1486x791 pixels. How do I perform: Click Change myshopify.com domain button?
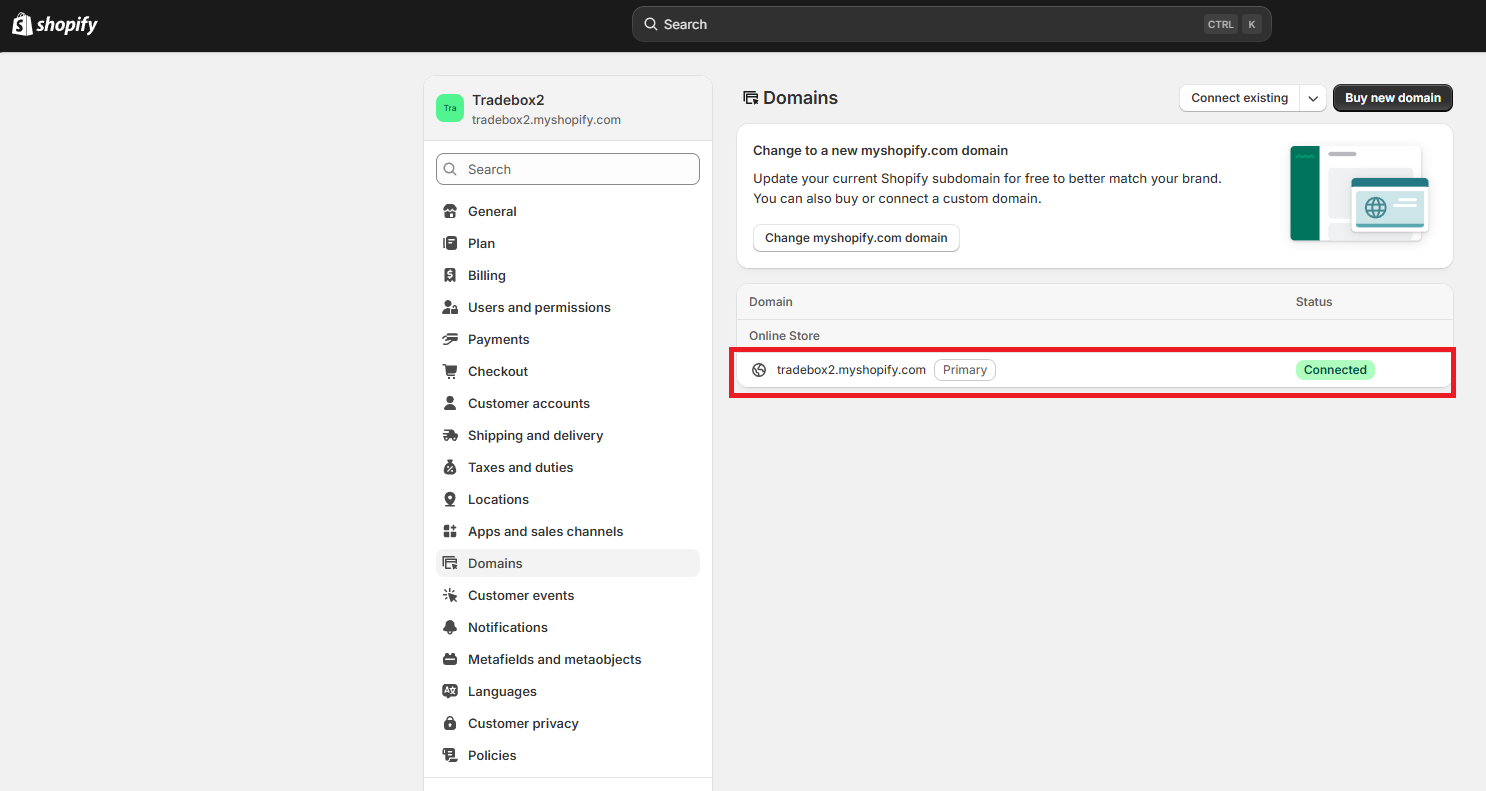(856, 238)
